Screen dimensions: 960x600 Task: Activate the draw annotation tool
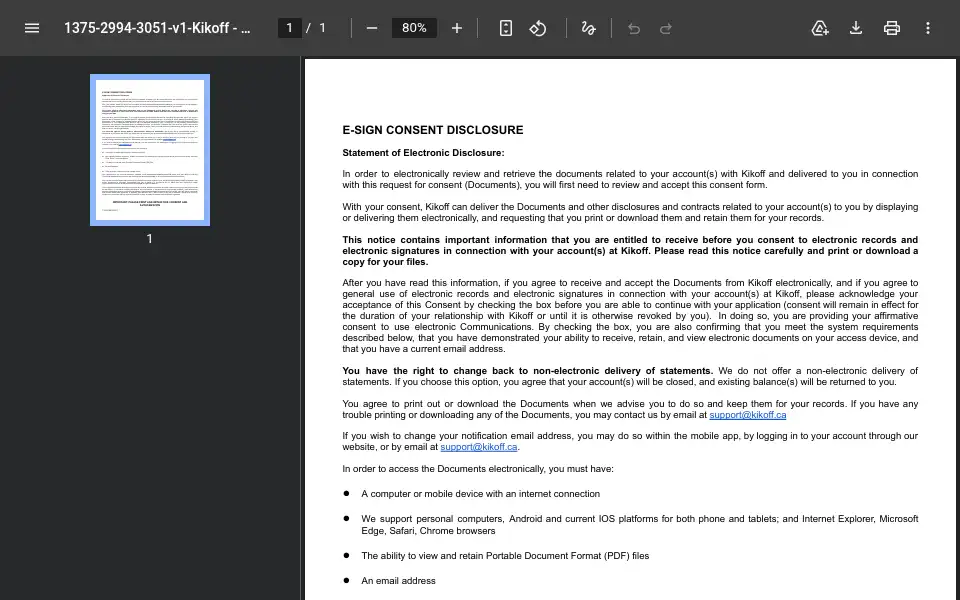click(588, 28)
